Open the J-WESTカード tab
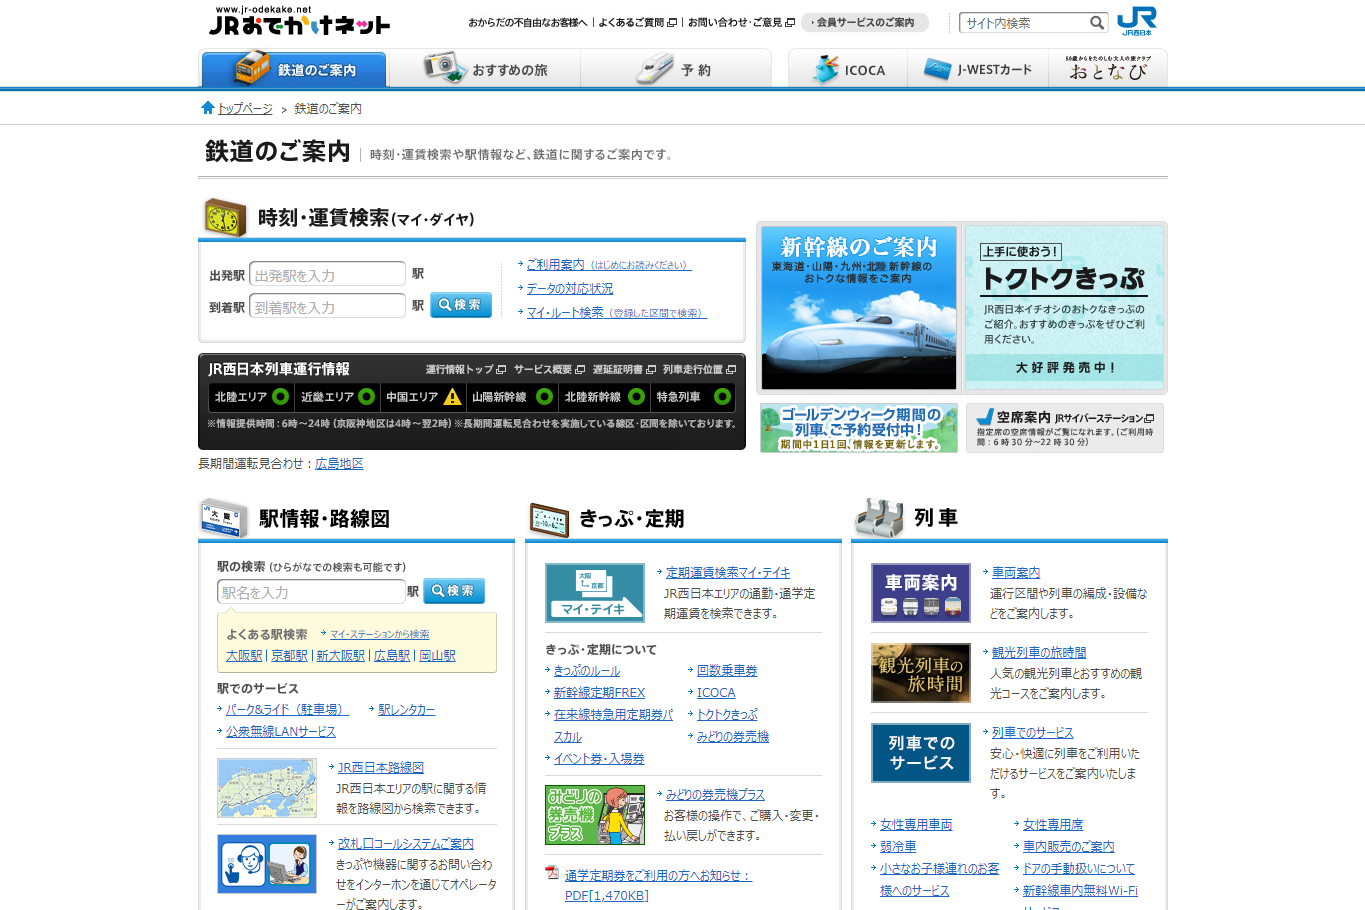 coord(978,69)
